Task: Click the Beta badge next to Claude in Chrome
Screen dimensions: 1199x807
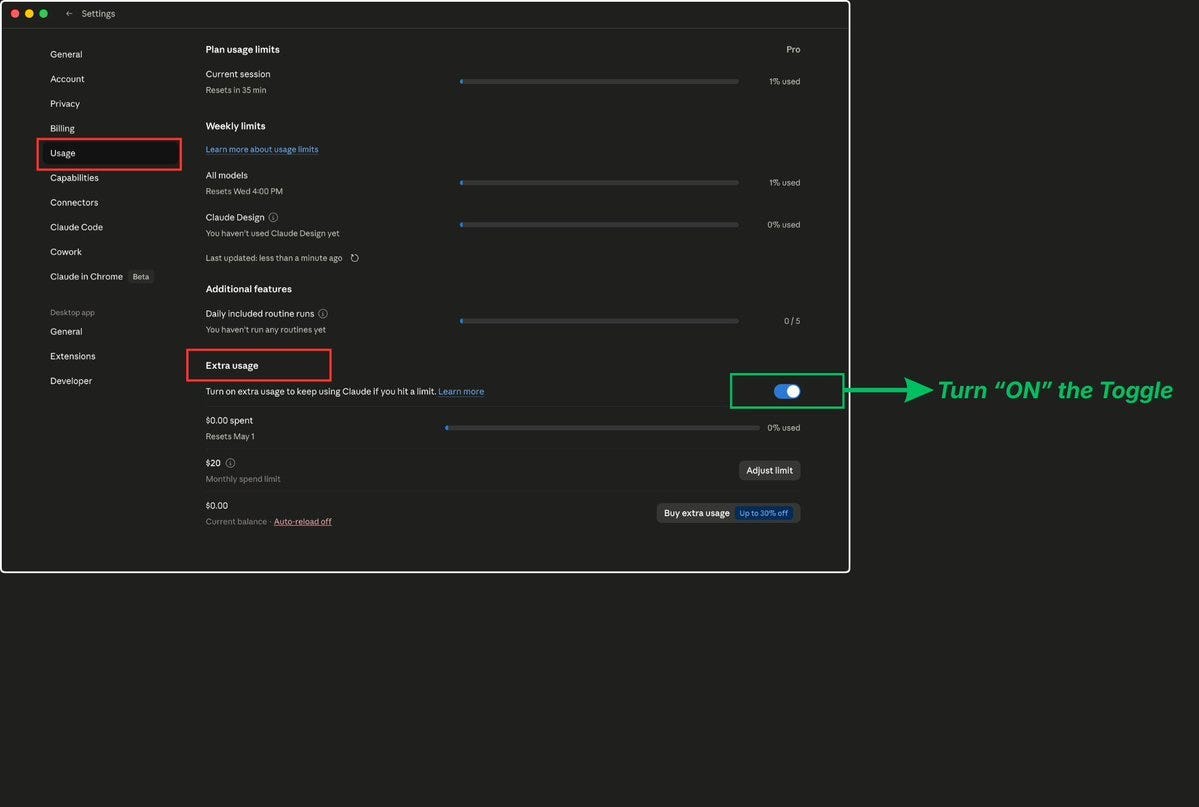Action: coord(141,277)
